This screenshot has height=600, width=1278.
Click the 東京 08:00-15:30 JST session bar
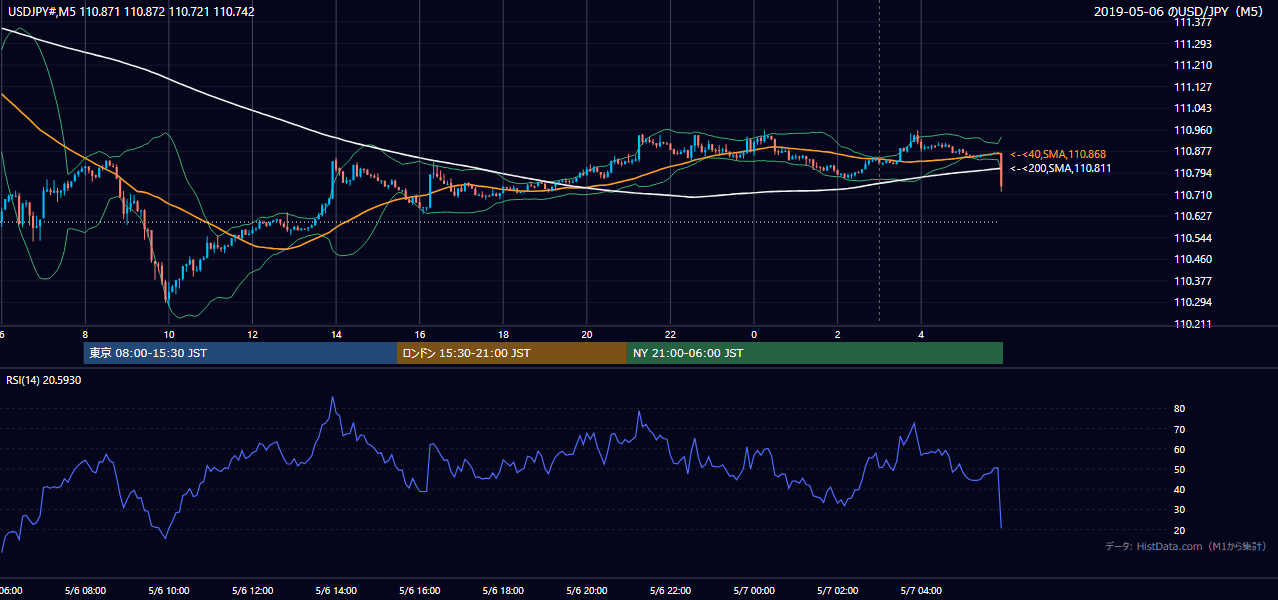[x=240, y=353]
